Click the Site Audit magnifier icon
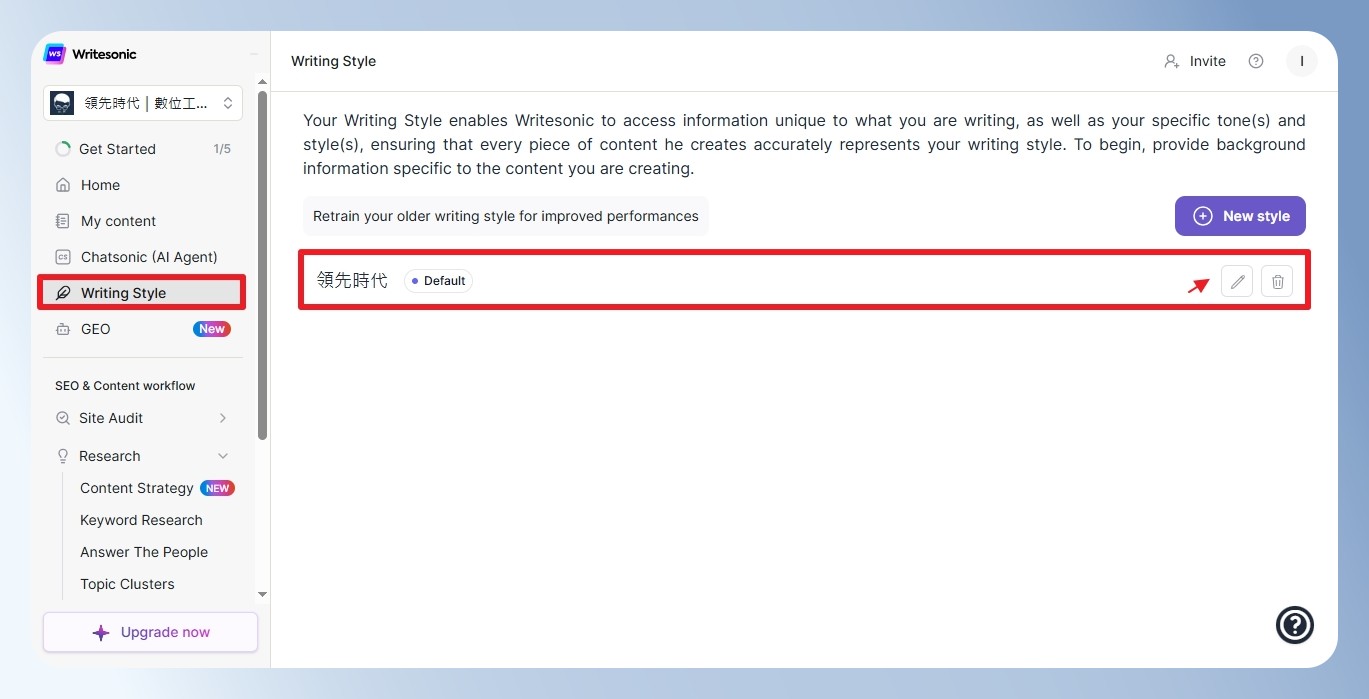Viewport: 1369px width, 699px height. pyautogui.click(x=63, y=418)
